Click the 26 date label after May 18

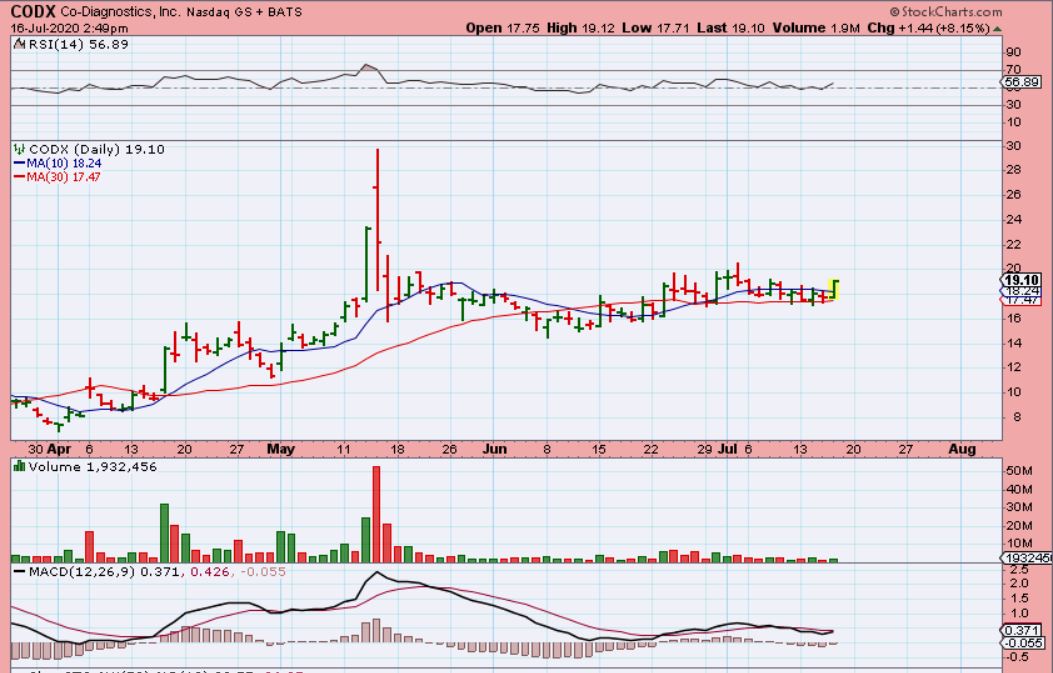tap(449, 449)
